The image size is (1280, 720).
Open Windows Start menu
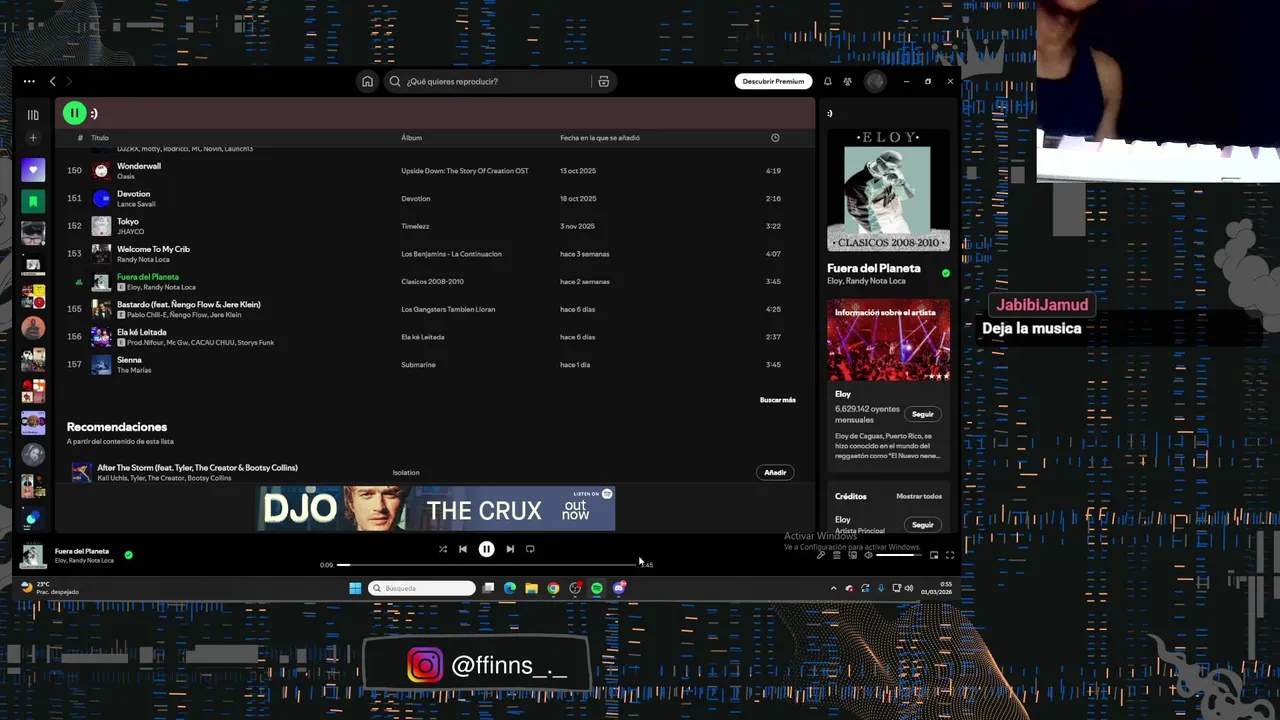pyautogui.click(x=355, y=588)
